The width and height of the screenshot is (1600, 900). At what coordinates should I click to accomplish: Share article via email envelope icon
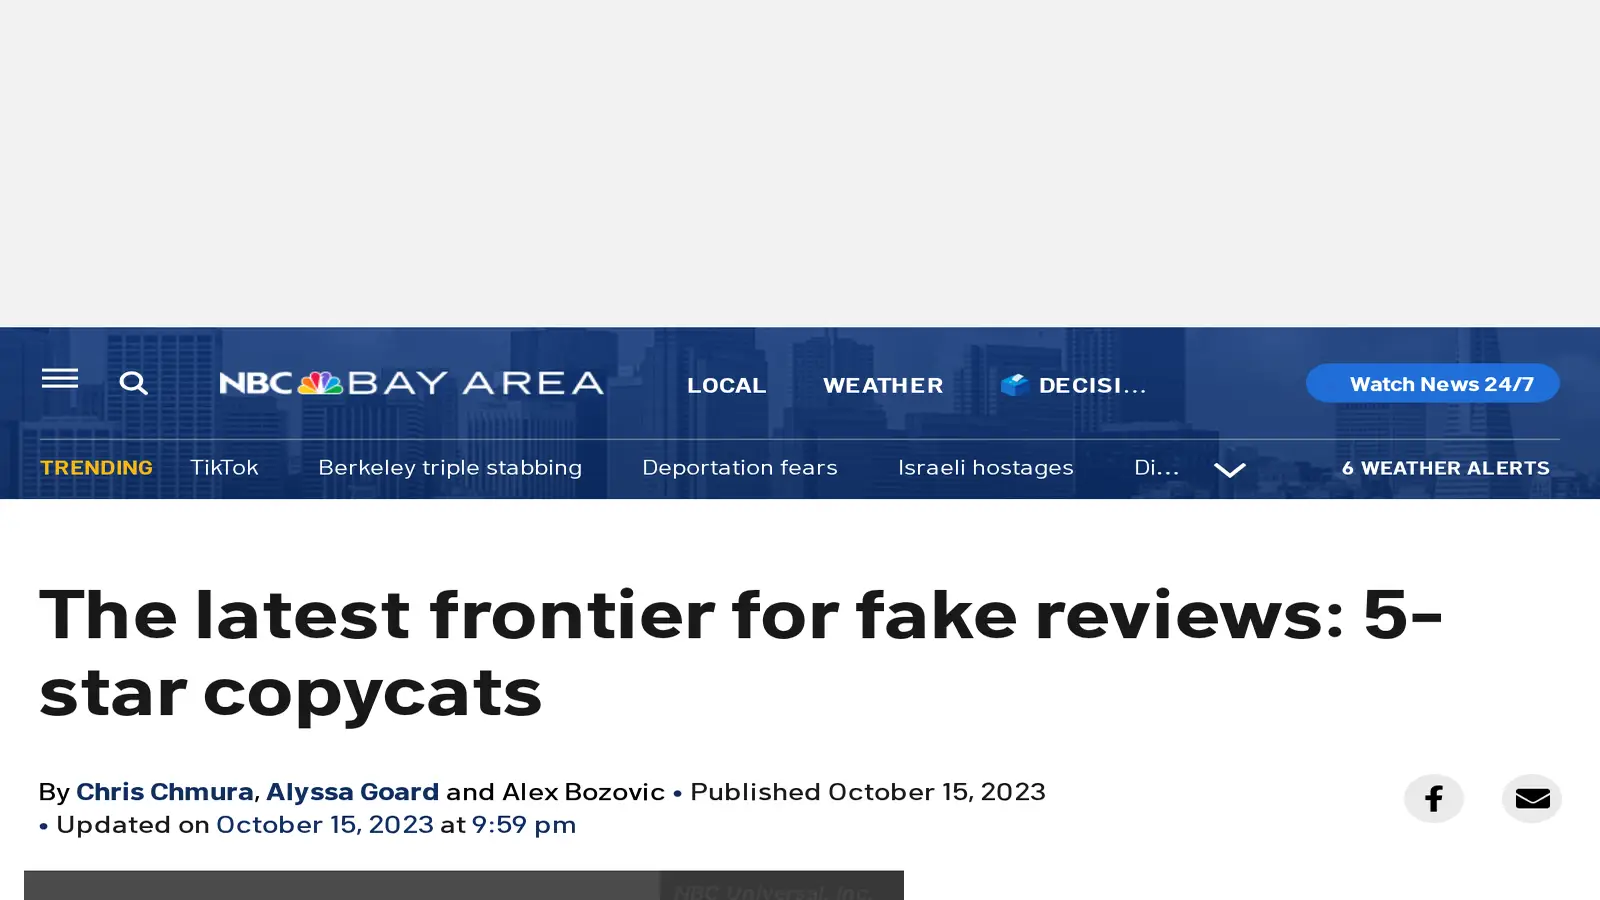point(1531,798)
